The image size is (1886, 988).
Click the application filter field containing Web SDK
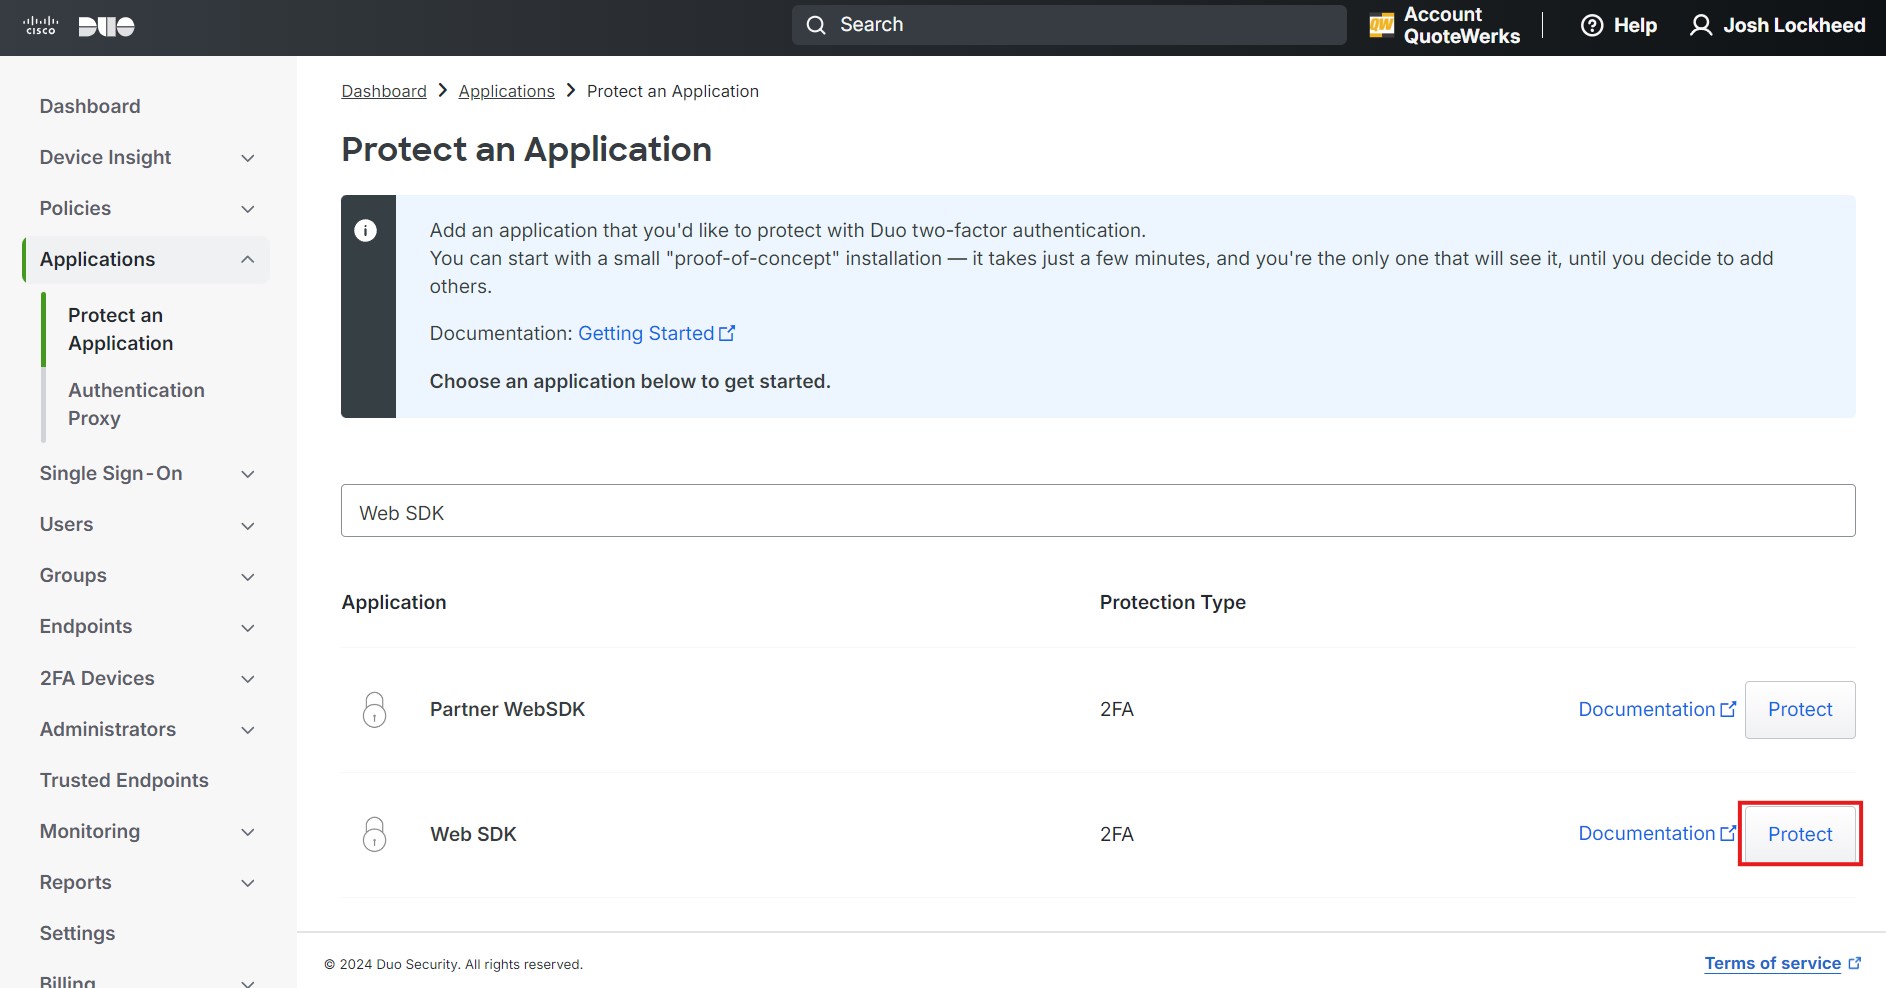click(1097, 512)
